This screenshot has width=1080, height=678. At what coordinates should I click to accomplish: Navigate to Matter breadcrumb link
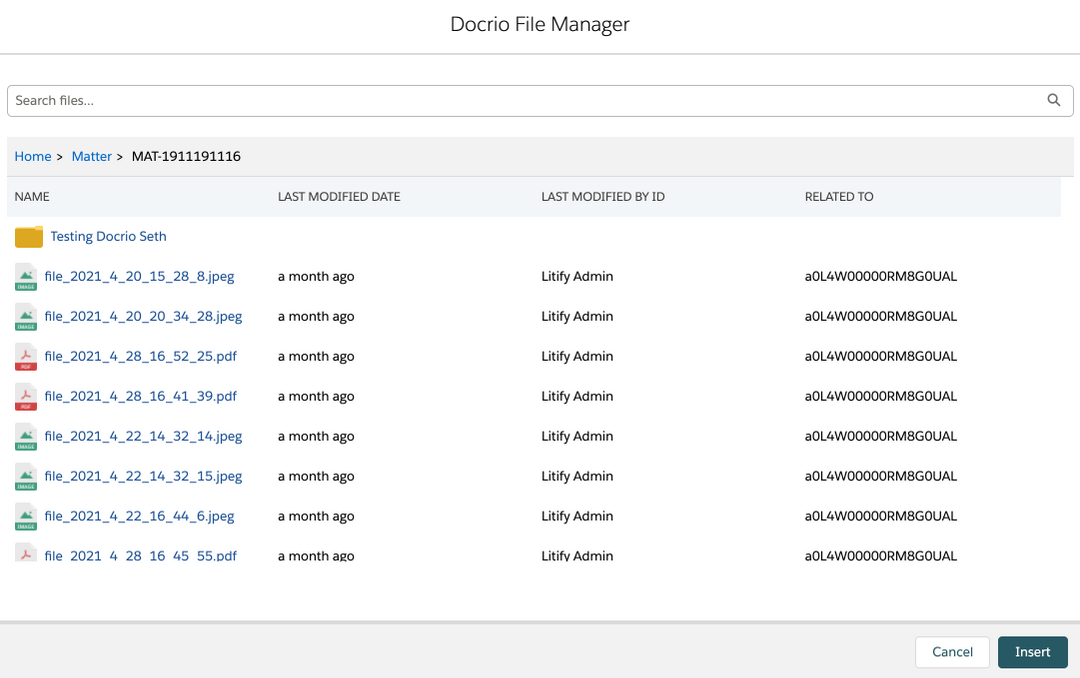click(x=92, y=157)
